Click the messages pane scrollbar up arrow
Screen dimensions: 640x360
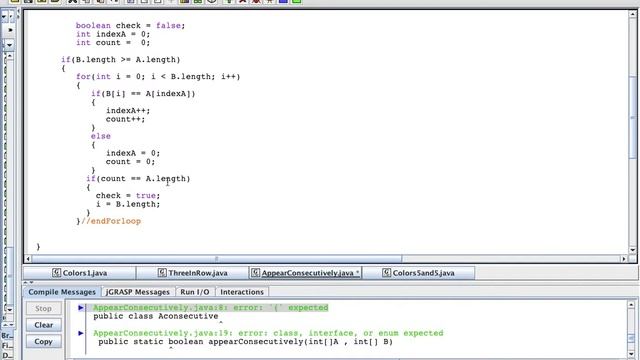631,304
